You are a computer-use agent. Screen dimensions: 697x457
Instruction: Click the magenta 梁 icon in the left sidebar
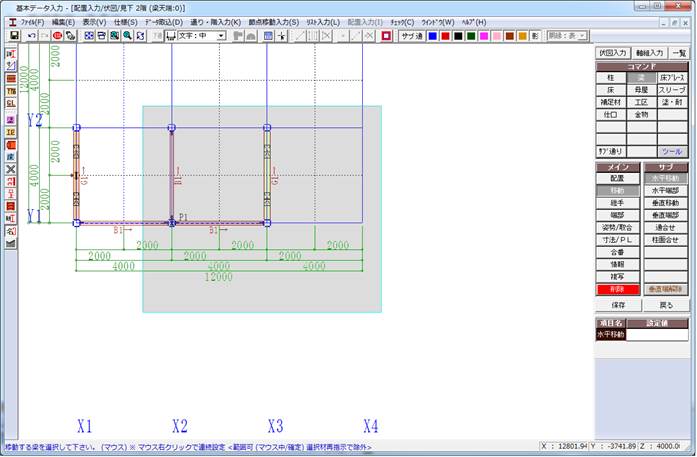pos(11,120)
